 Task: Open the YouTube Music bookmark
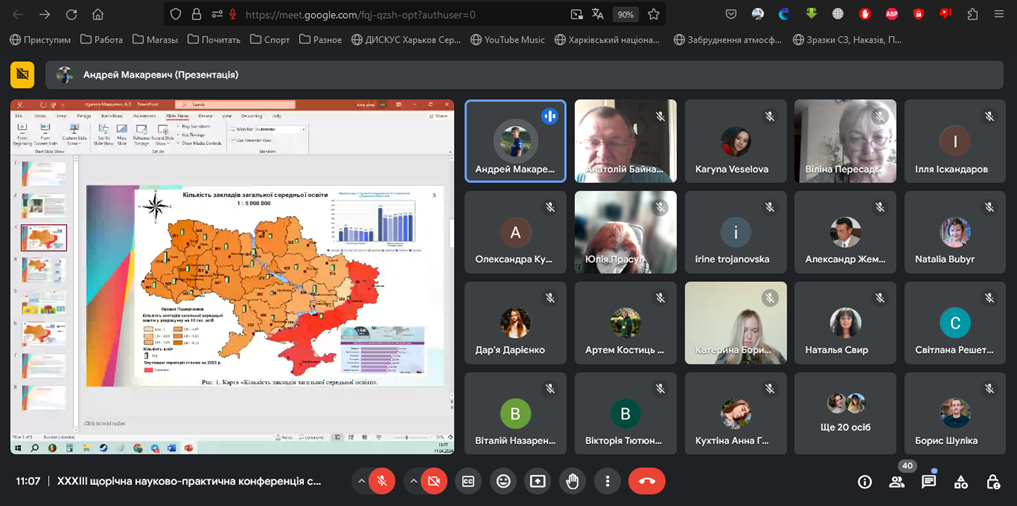coord(506,40)
